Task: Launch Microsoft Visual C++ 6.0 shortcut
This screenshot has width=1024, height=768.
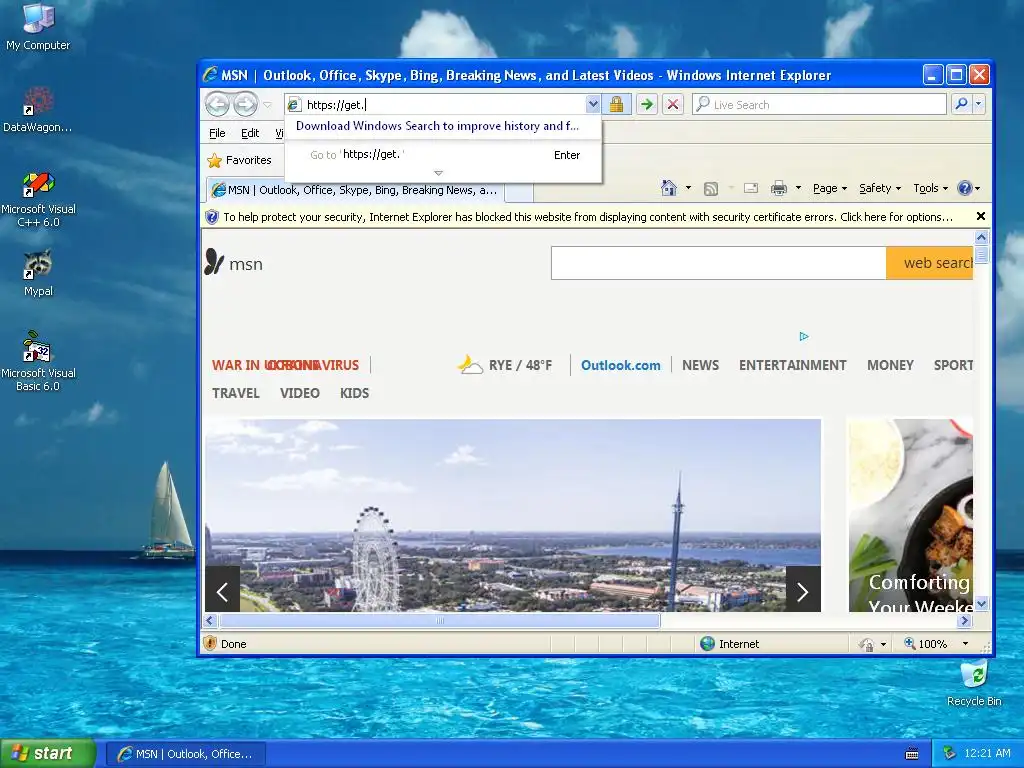Action: (38, 199)
